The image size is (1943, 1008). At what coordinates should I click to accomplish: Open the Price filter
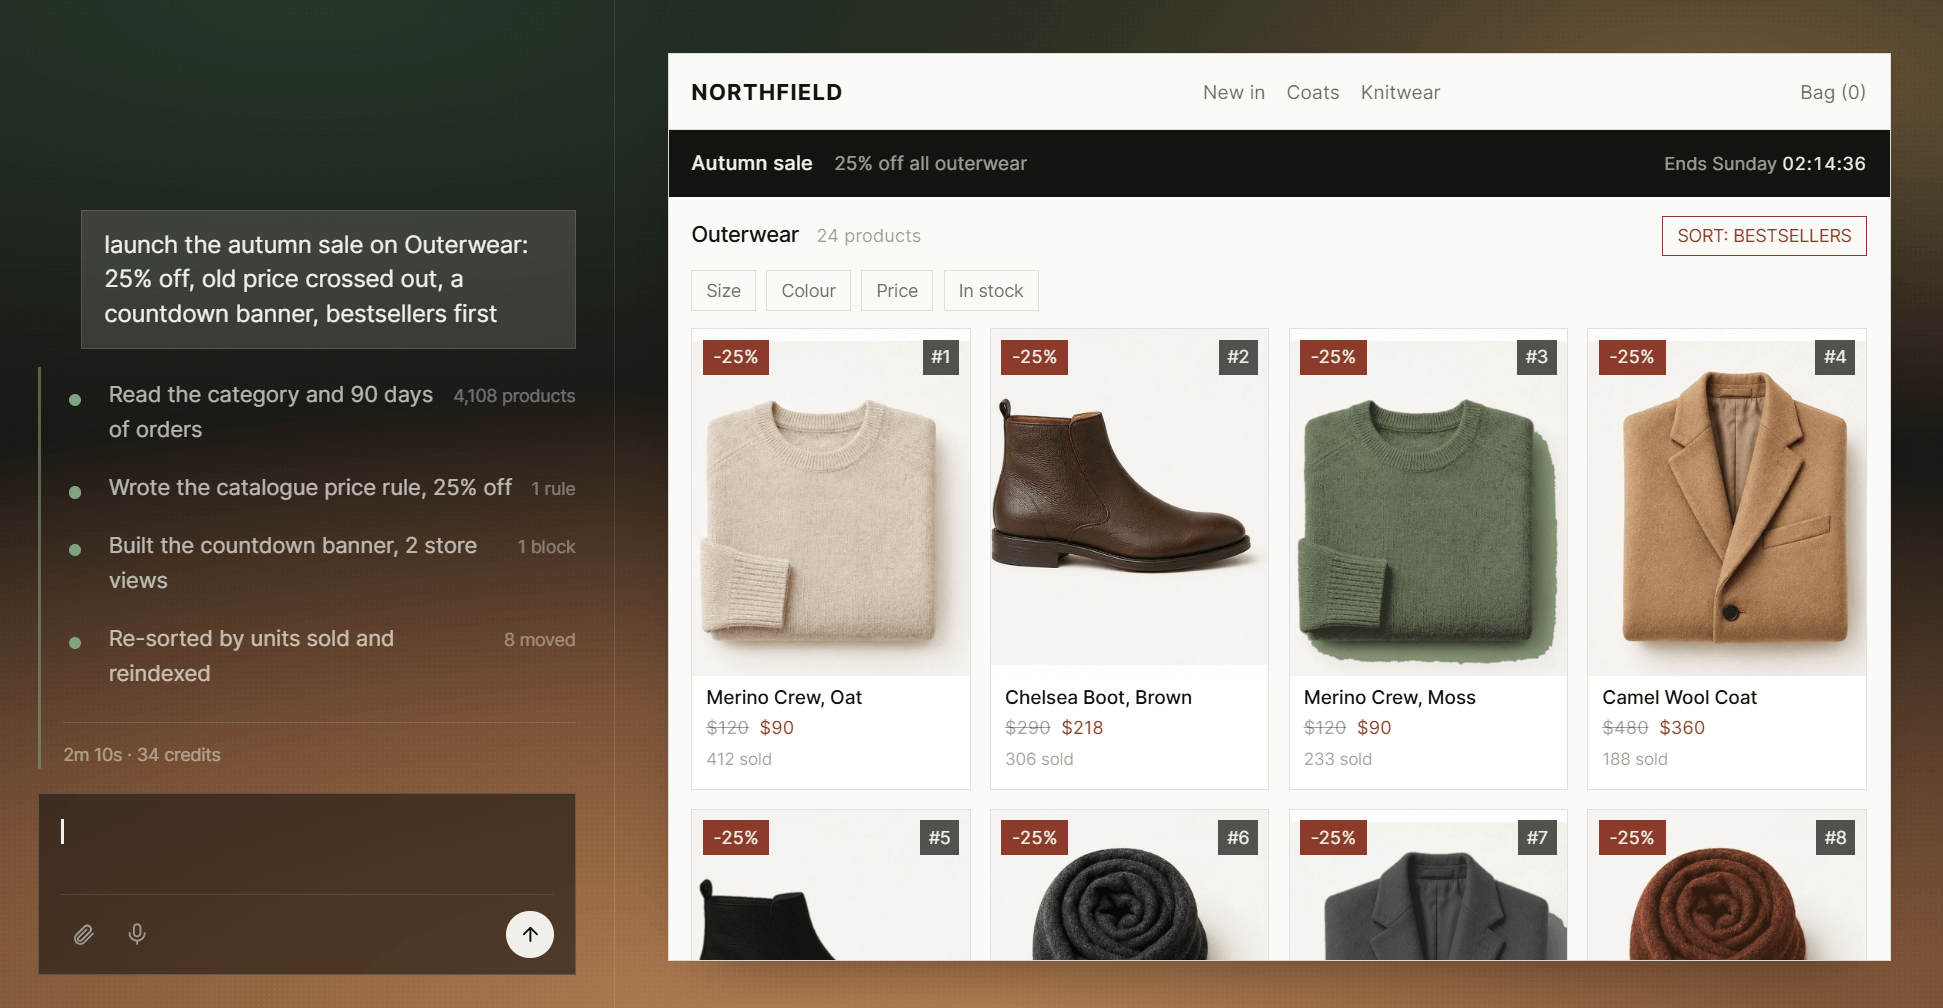897,291
